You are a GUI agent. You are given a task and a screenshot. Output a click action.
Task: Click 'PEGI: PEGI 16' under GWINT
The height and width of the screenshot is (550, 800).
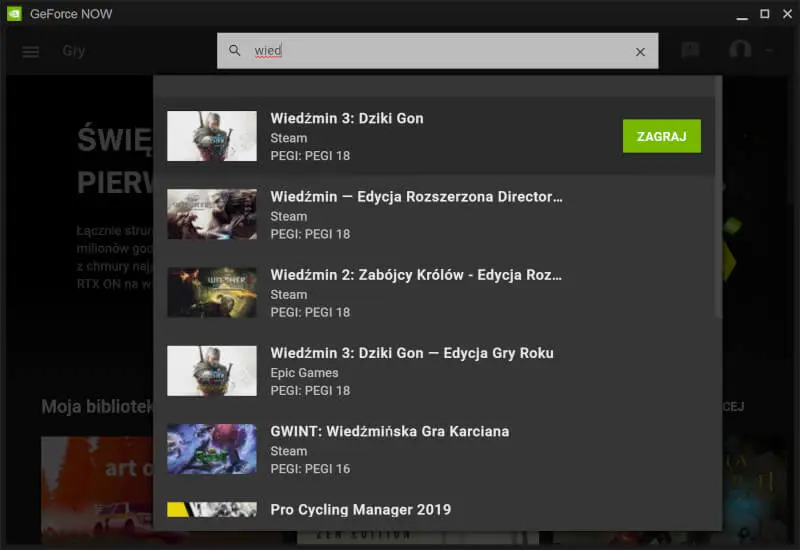(x=310, y=469)
